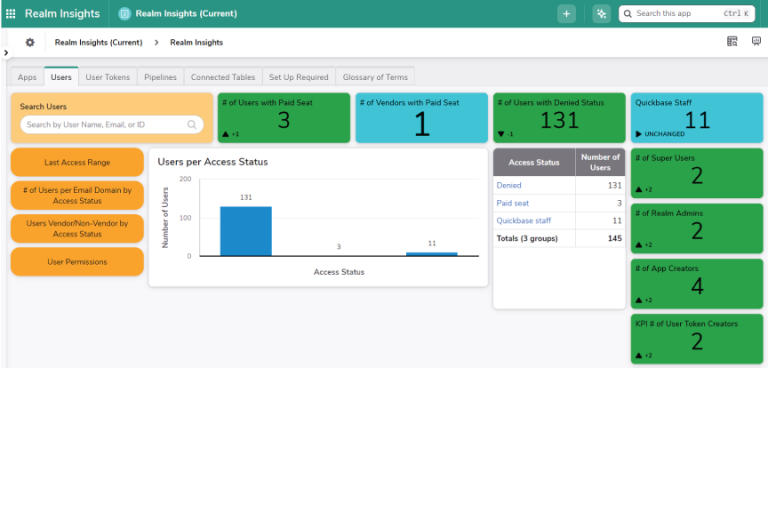Click the Denied bar in the chart
Image resolution: width=768 pixels, height=512 pixels.
pyautogui.click(x=246, y=231)
